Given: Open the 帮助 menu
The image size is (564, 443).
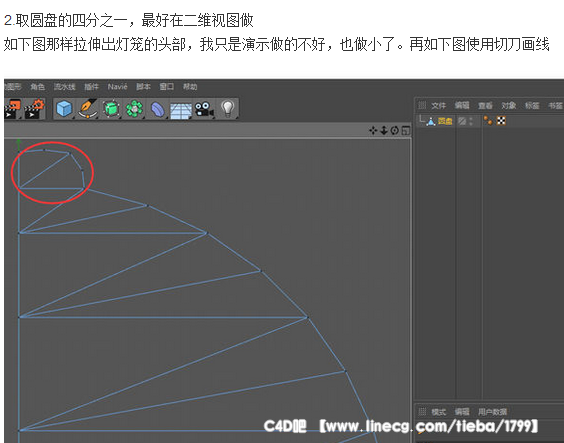Looking at the screenshot, I should click(190, 87).
